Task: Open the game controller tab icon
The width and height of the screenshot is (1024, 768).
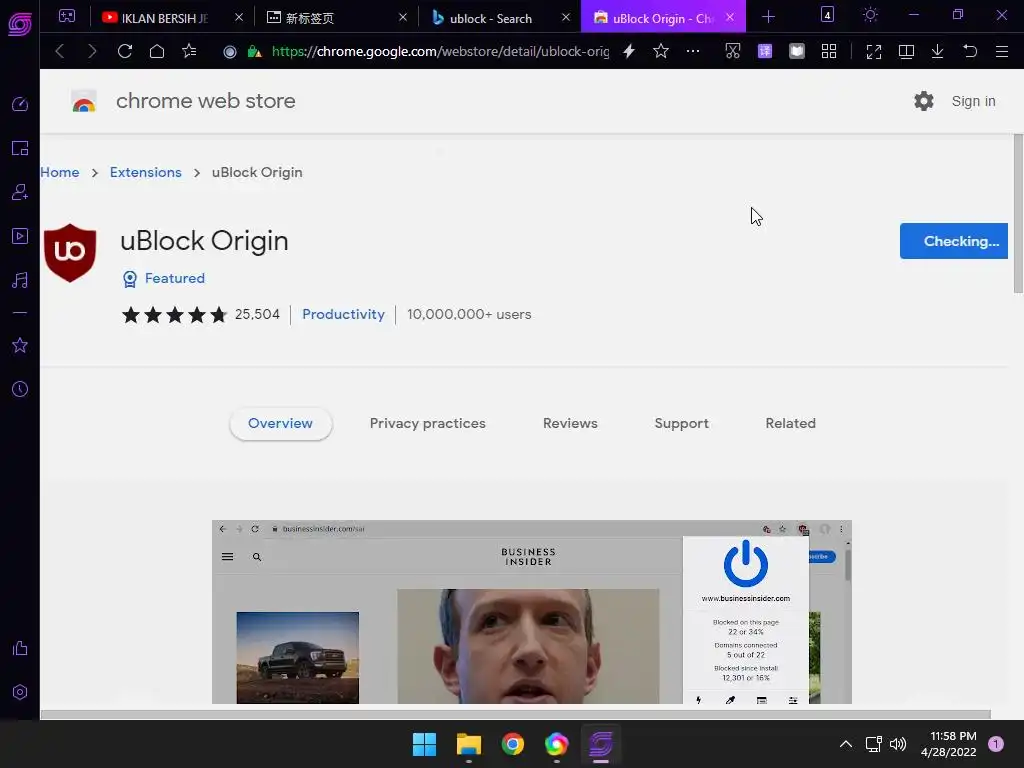Action: click(67, 16)
